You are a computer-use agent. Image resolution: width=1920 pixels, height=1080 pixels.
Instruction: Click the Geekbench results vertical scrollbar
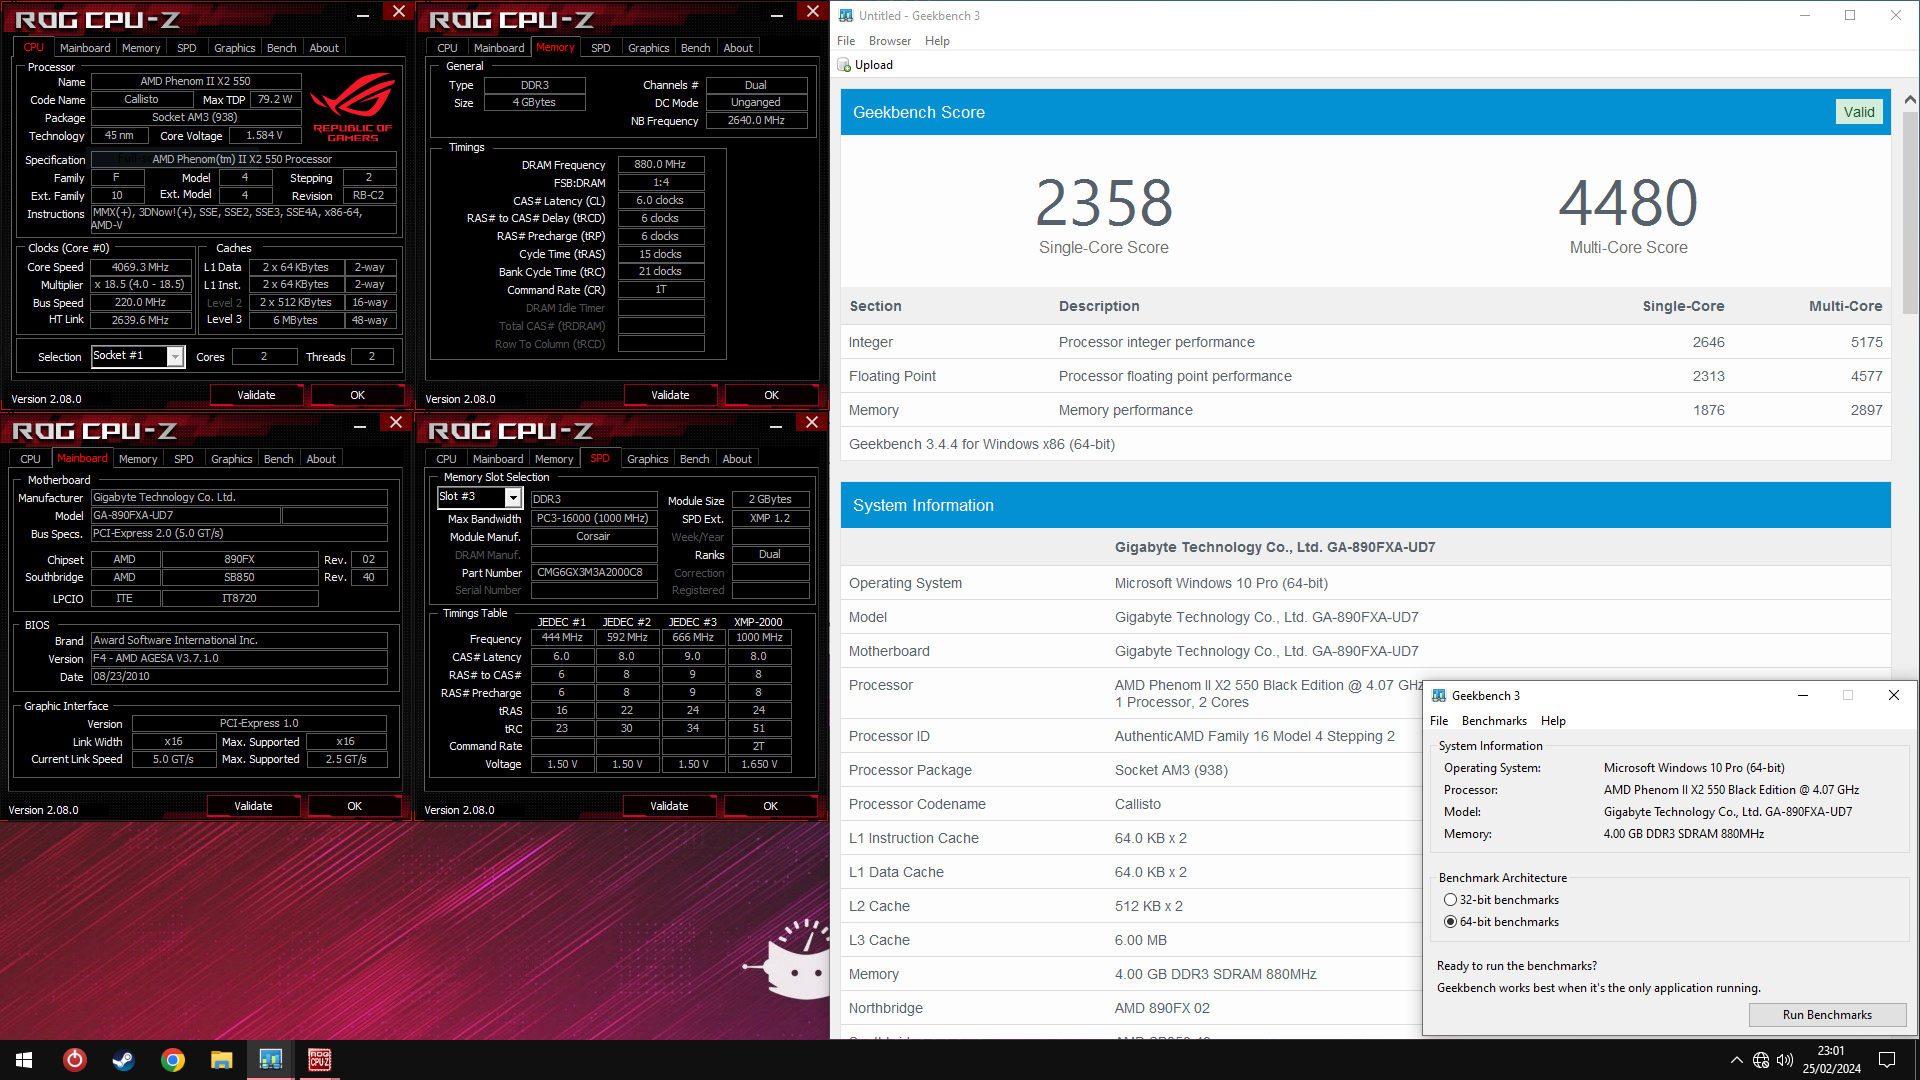point(1910,213)
